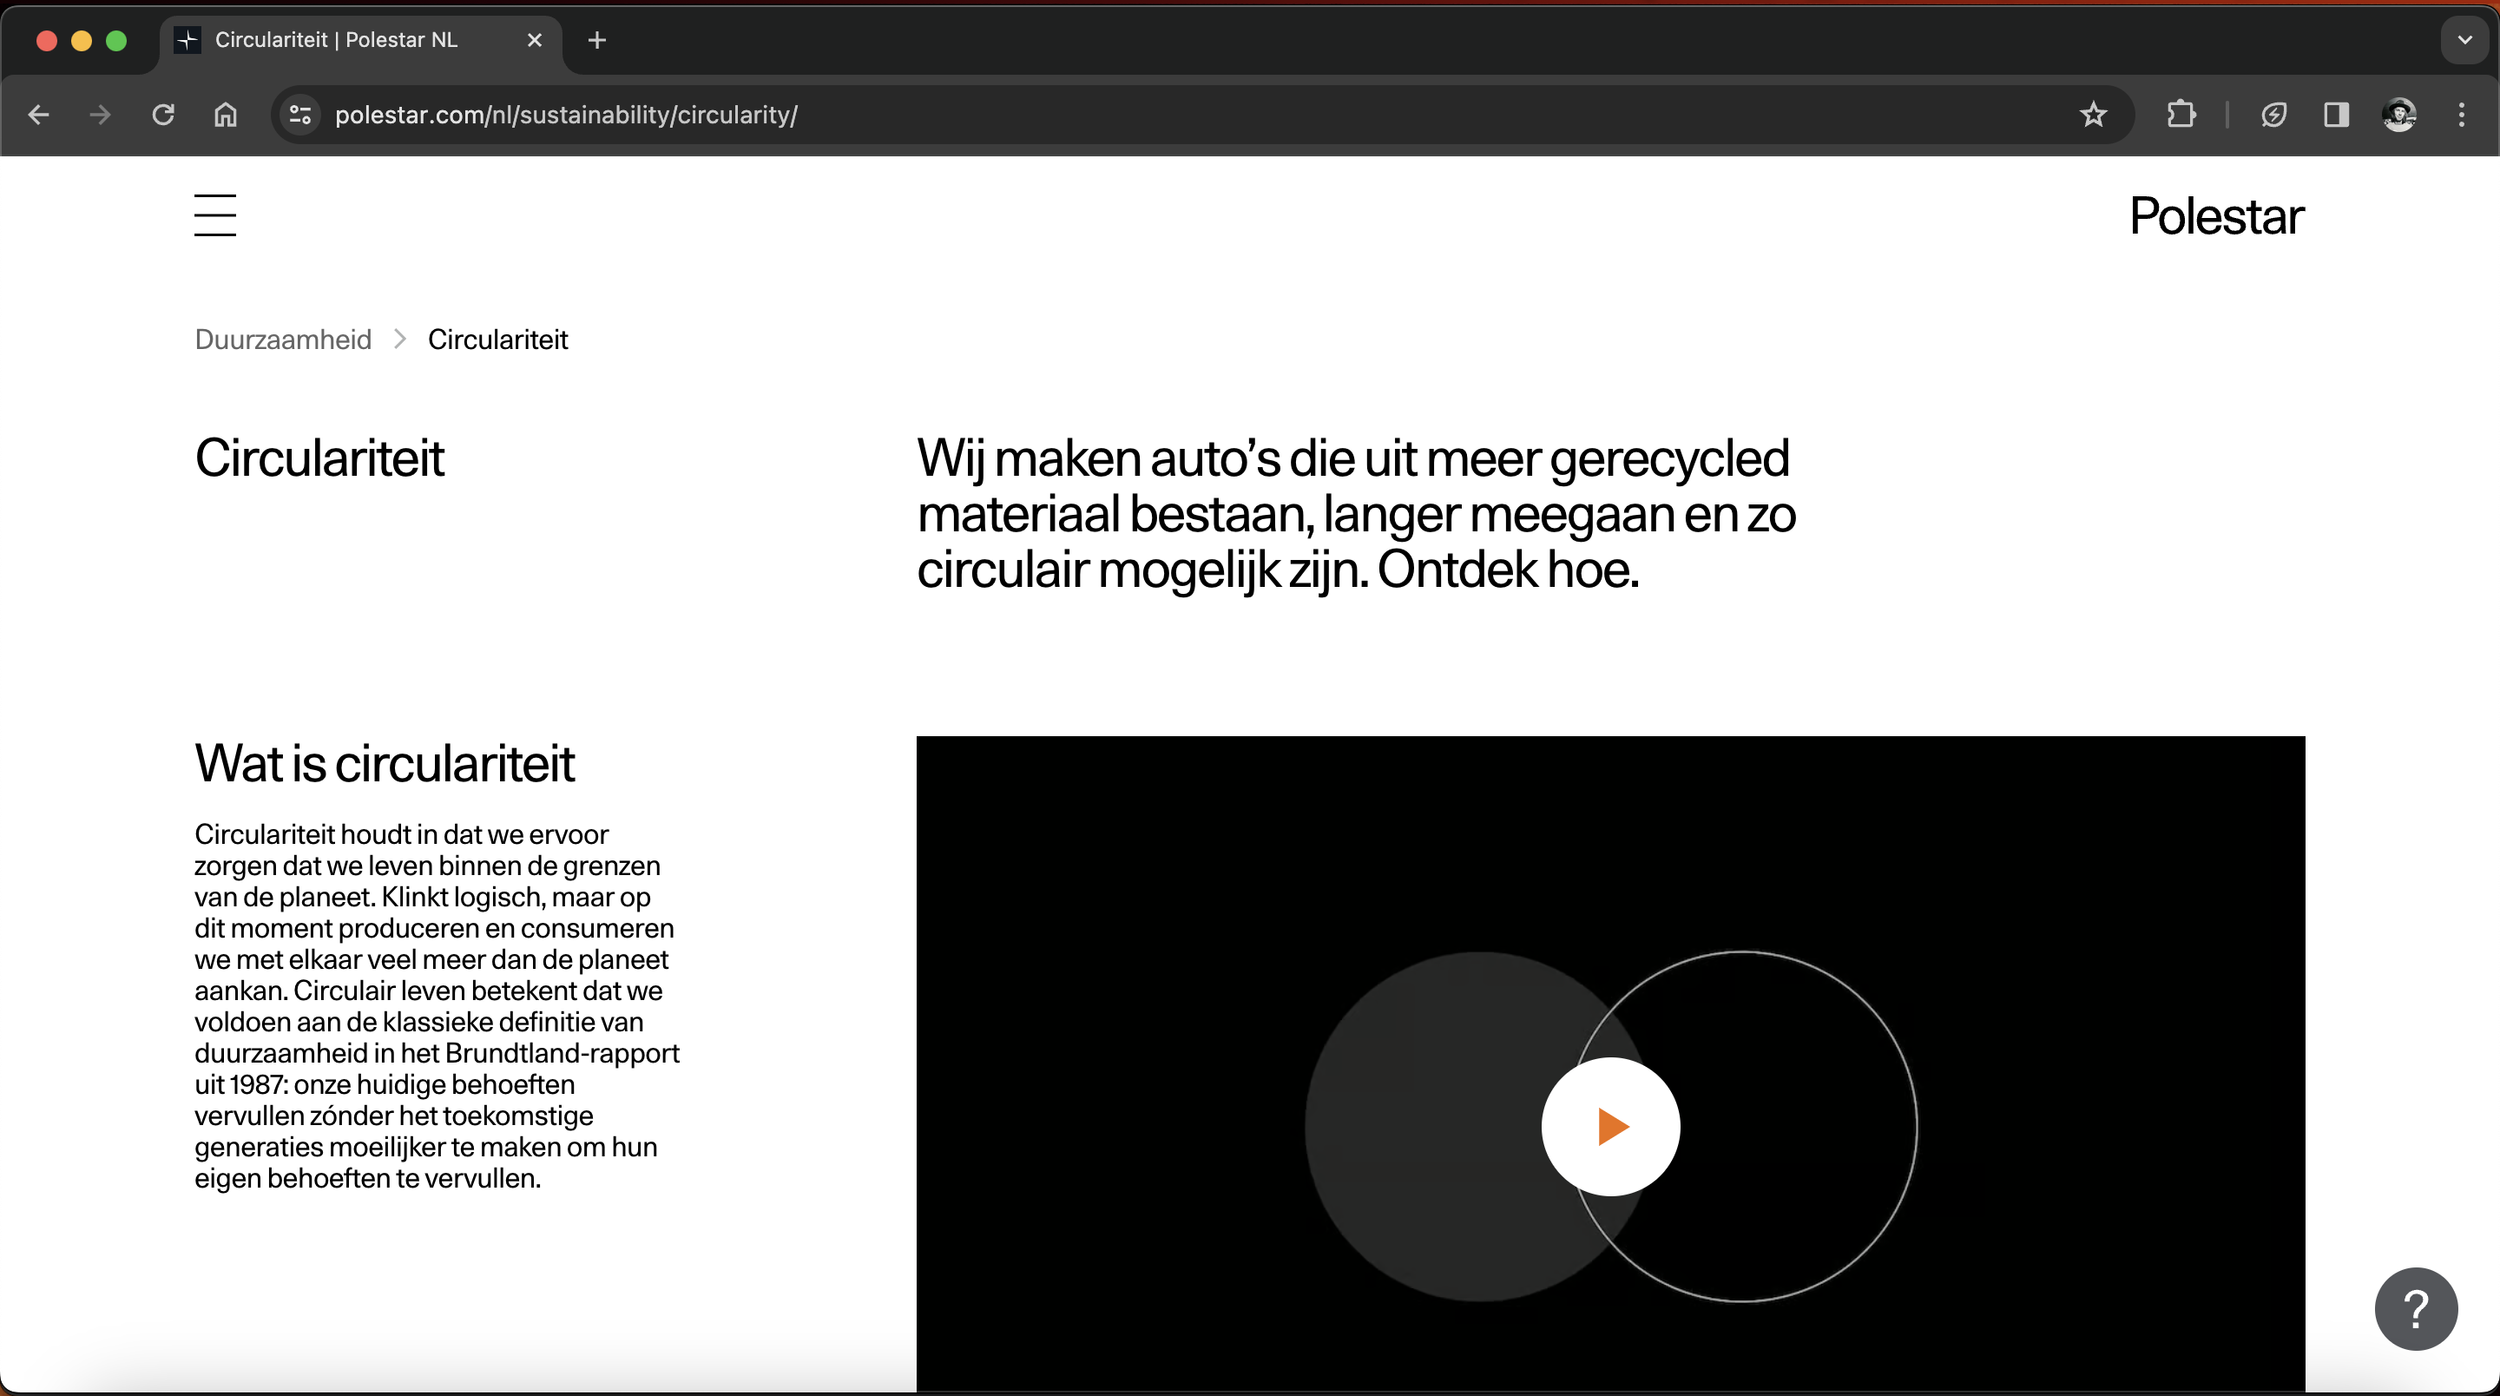
Task: Navigate to Duurzaamheid breadcrumb link
Action: pyautogui.click(x=283, y=339)
